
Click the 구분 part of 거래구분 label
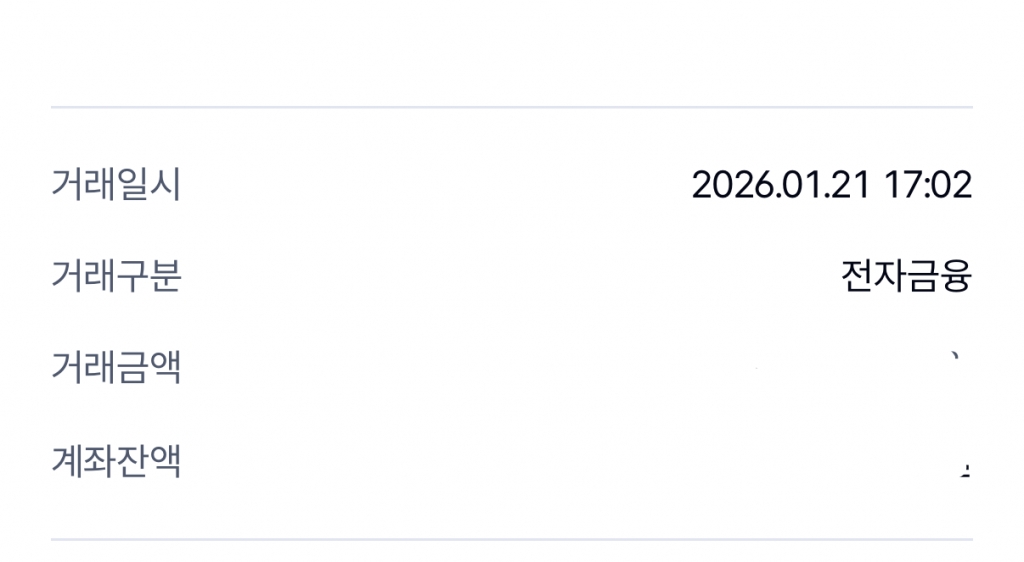pyautogui.click(x=149, y=276)
